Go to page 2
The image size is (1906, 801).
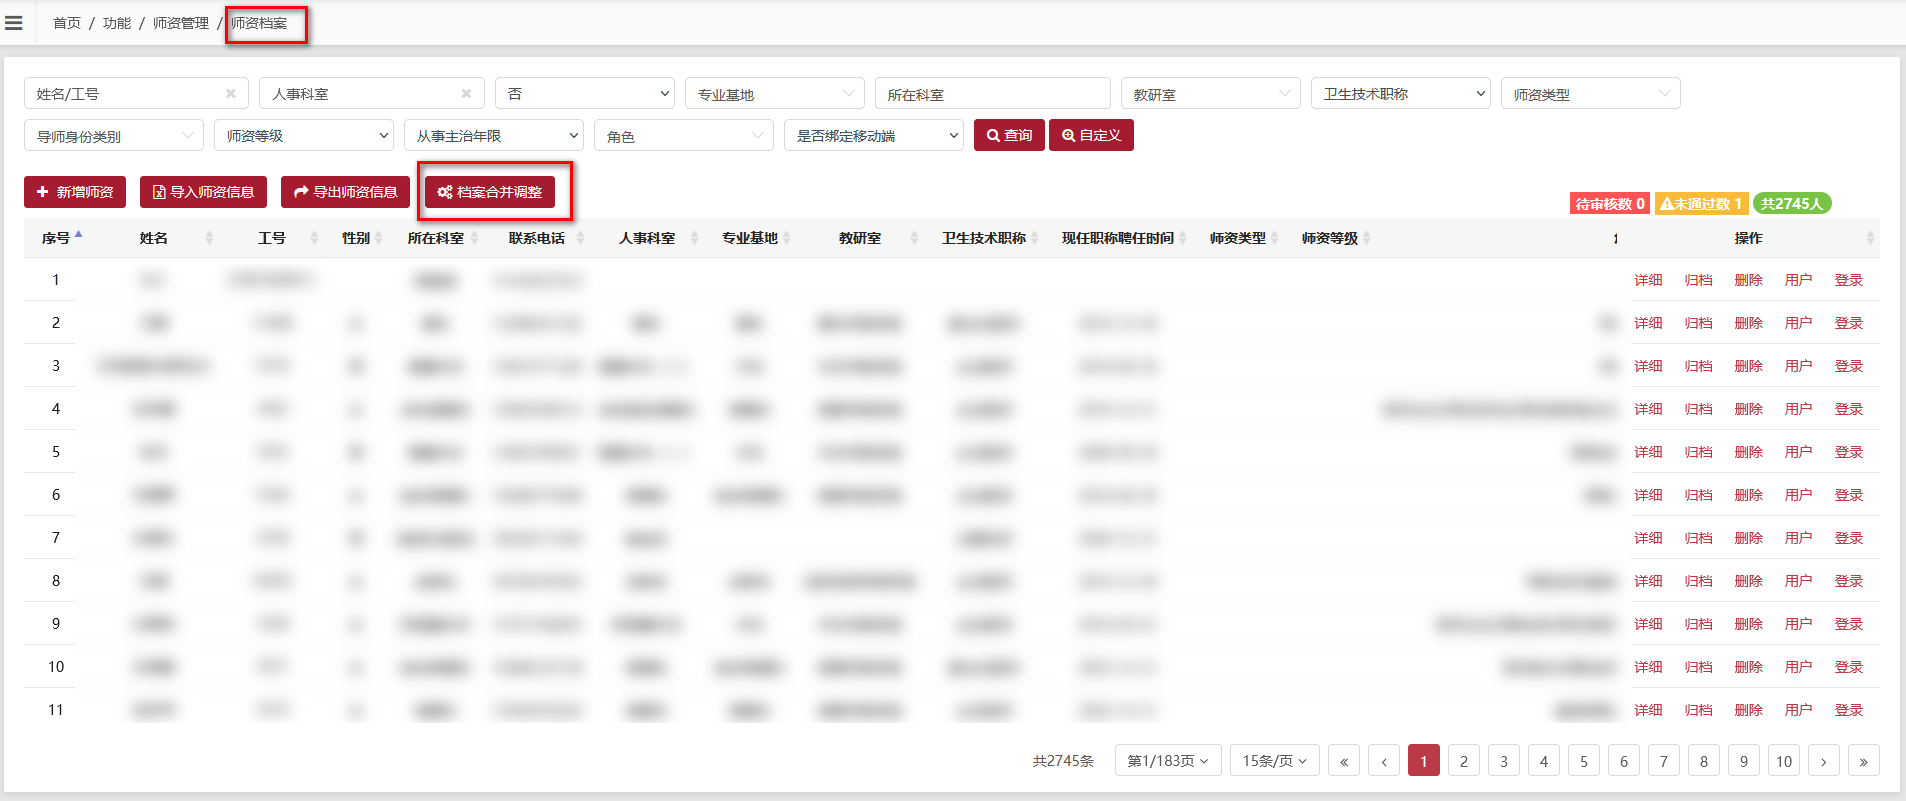pyautogui.click(x=1464, y=761)
